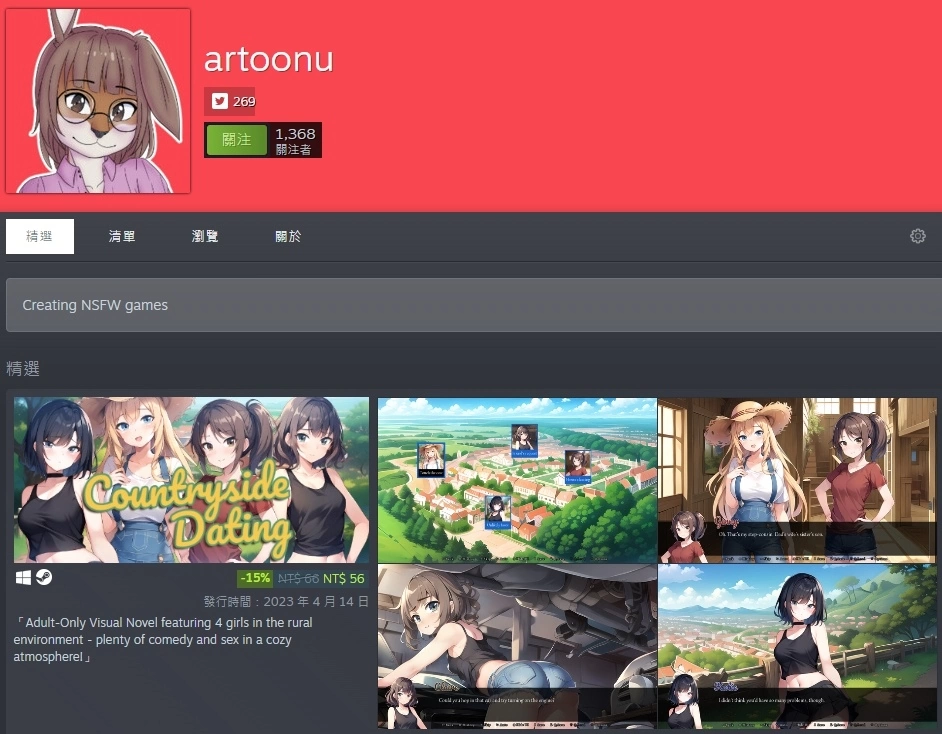Open the car repair screenshot

[517, 646]
